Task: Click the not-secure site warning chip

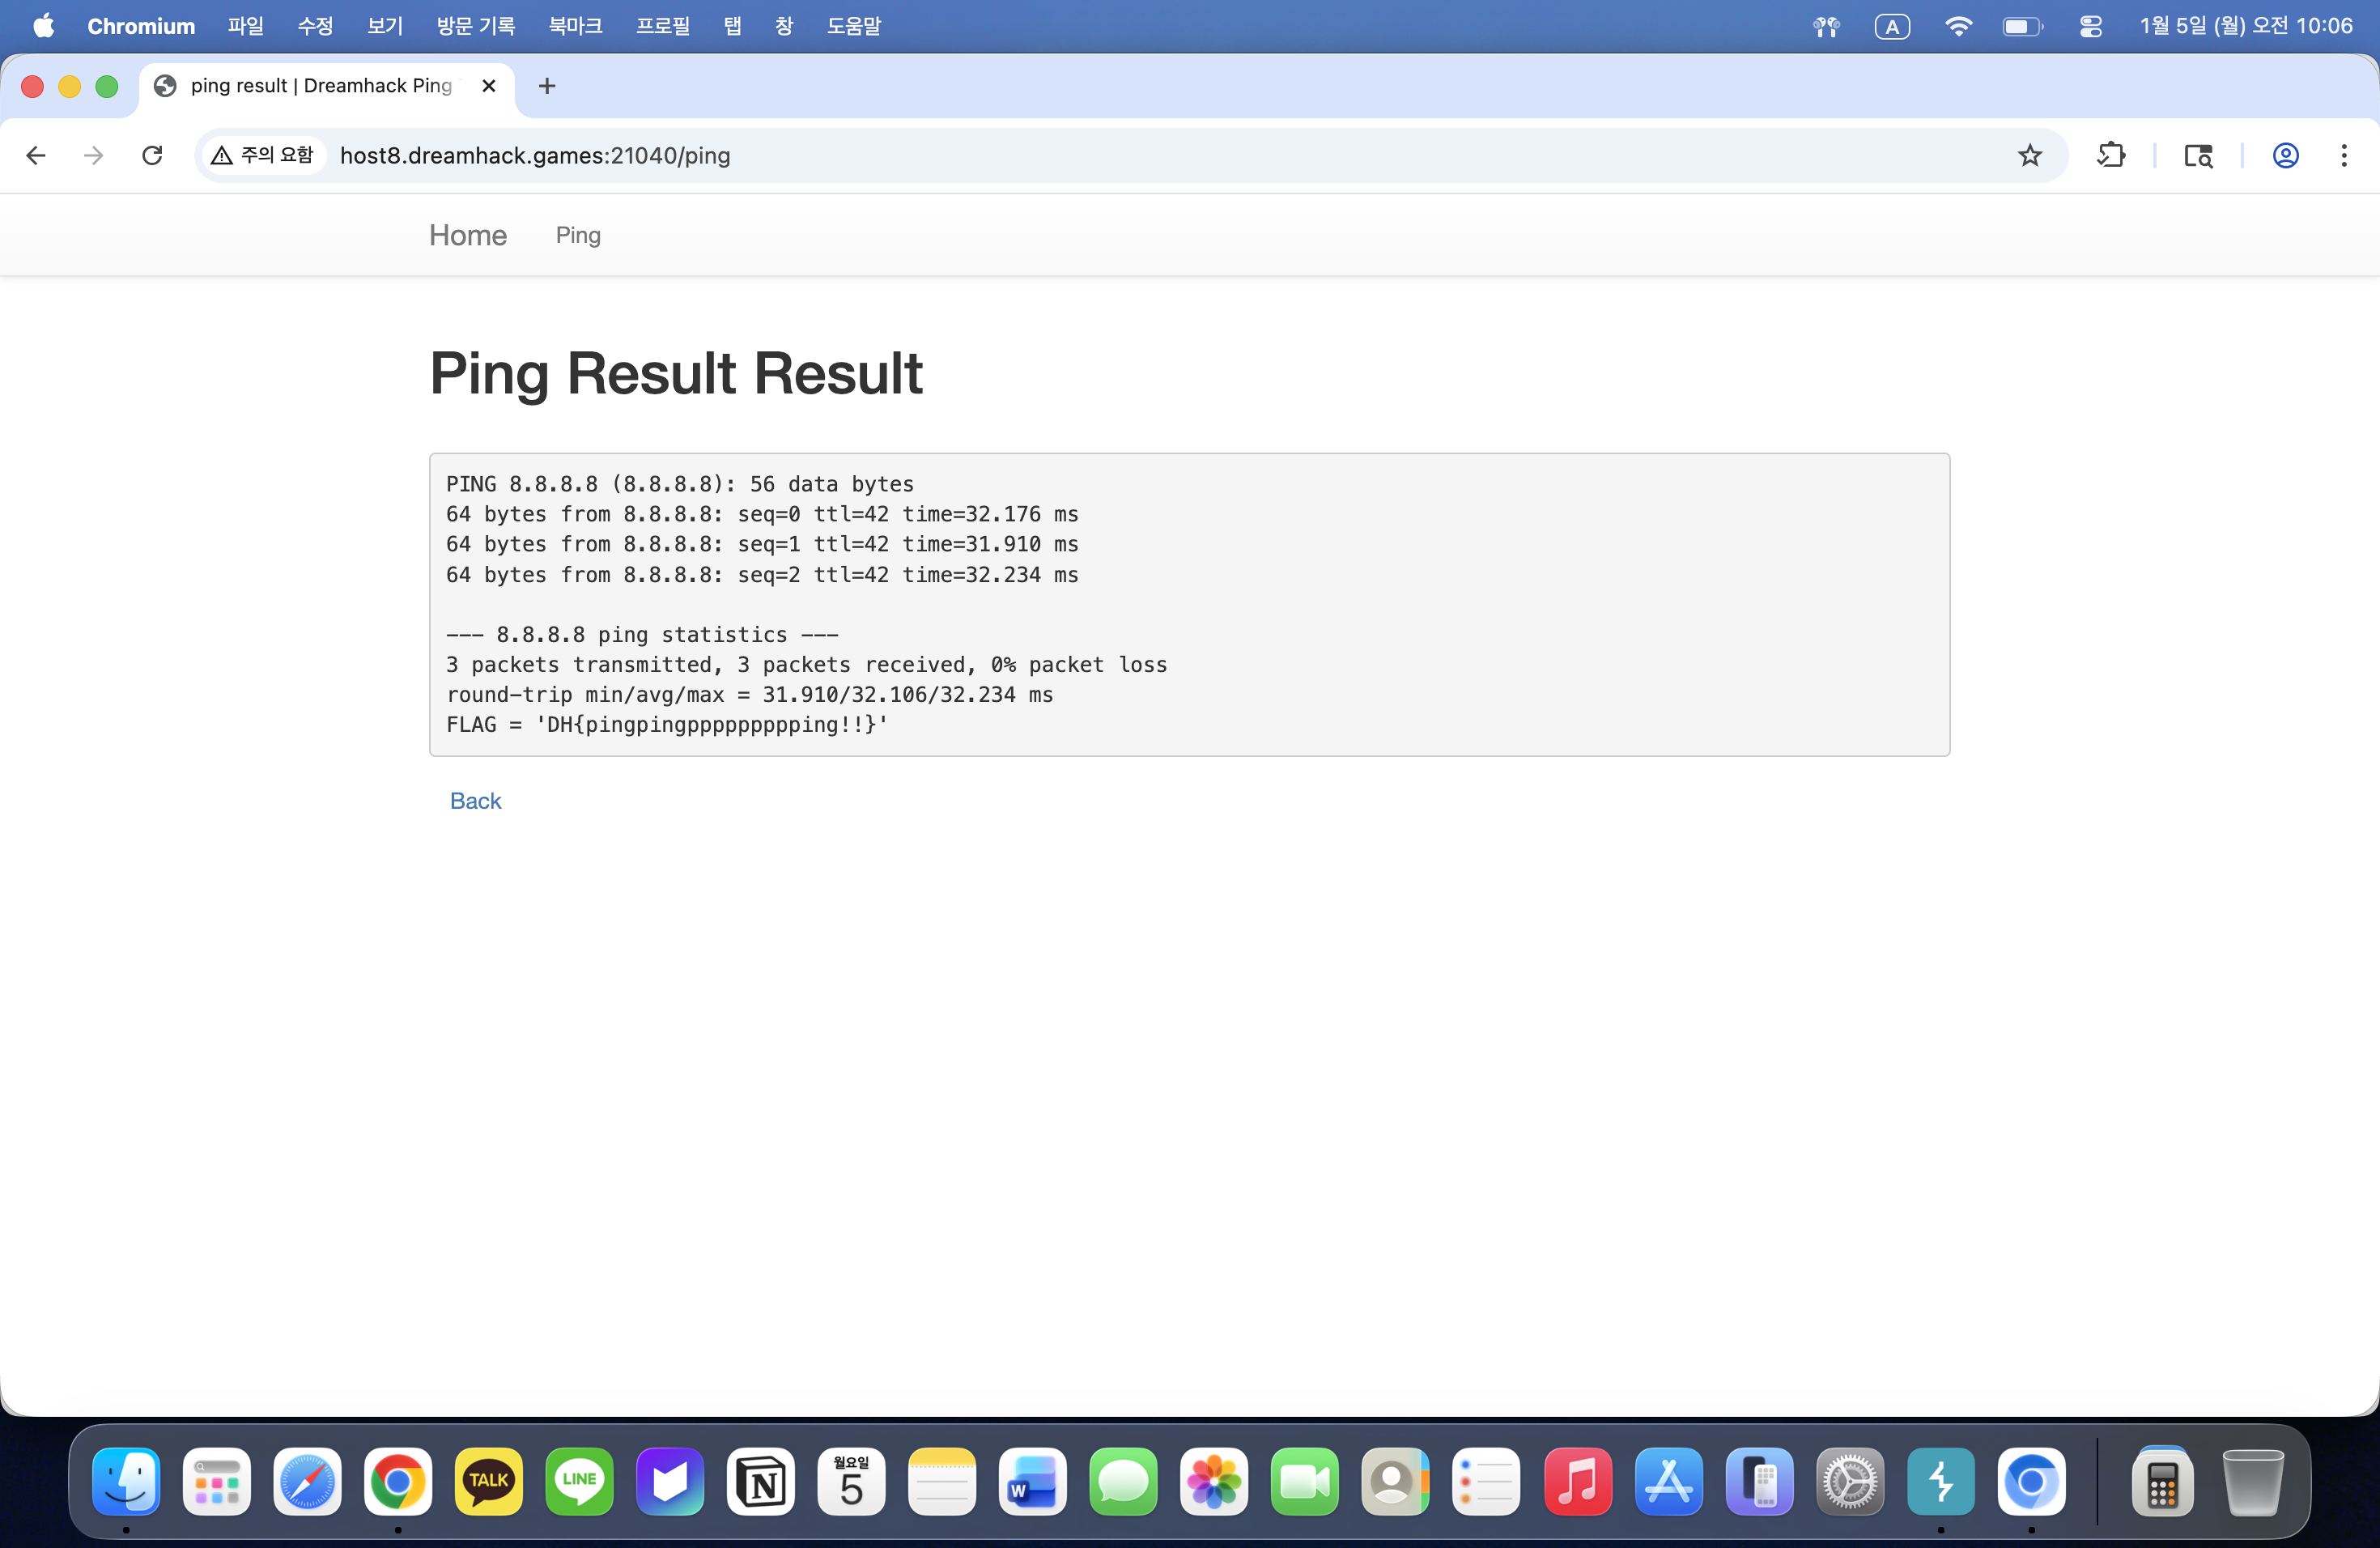Action: 263,155
